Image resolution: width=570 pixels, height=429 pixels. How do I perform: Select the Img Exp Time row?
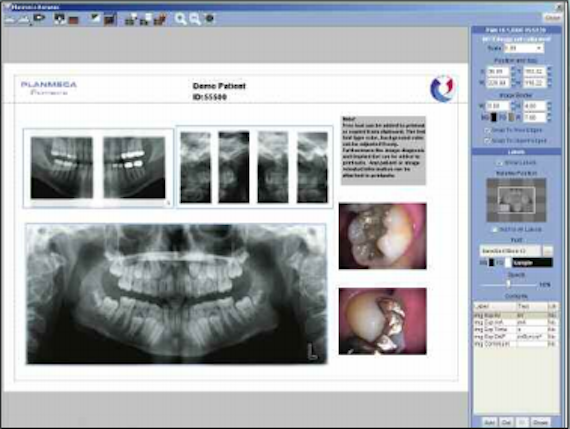click(516, 329)
